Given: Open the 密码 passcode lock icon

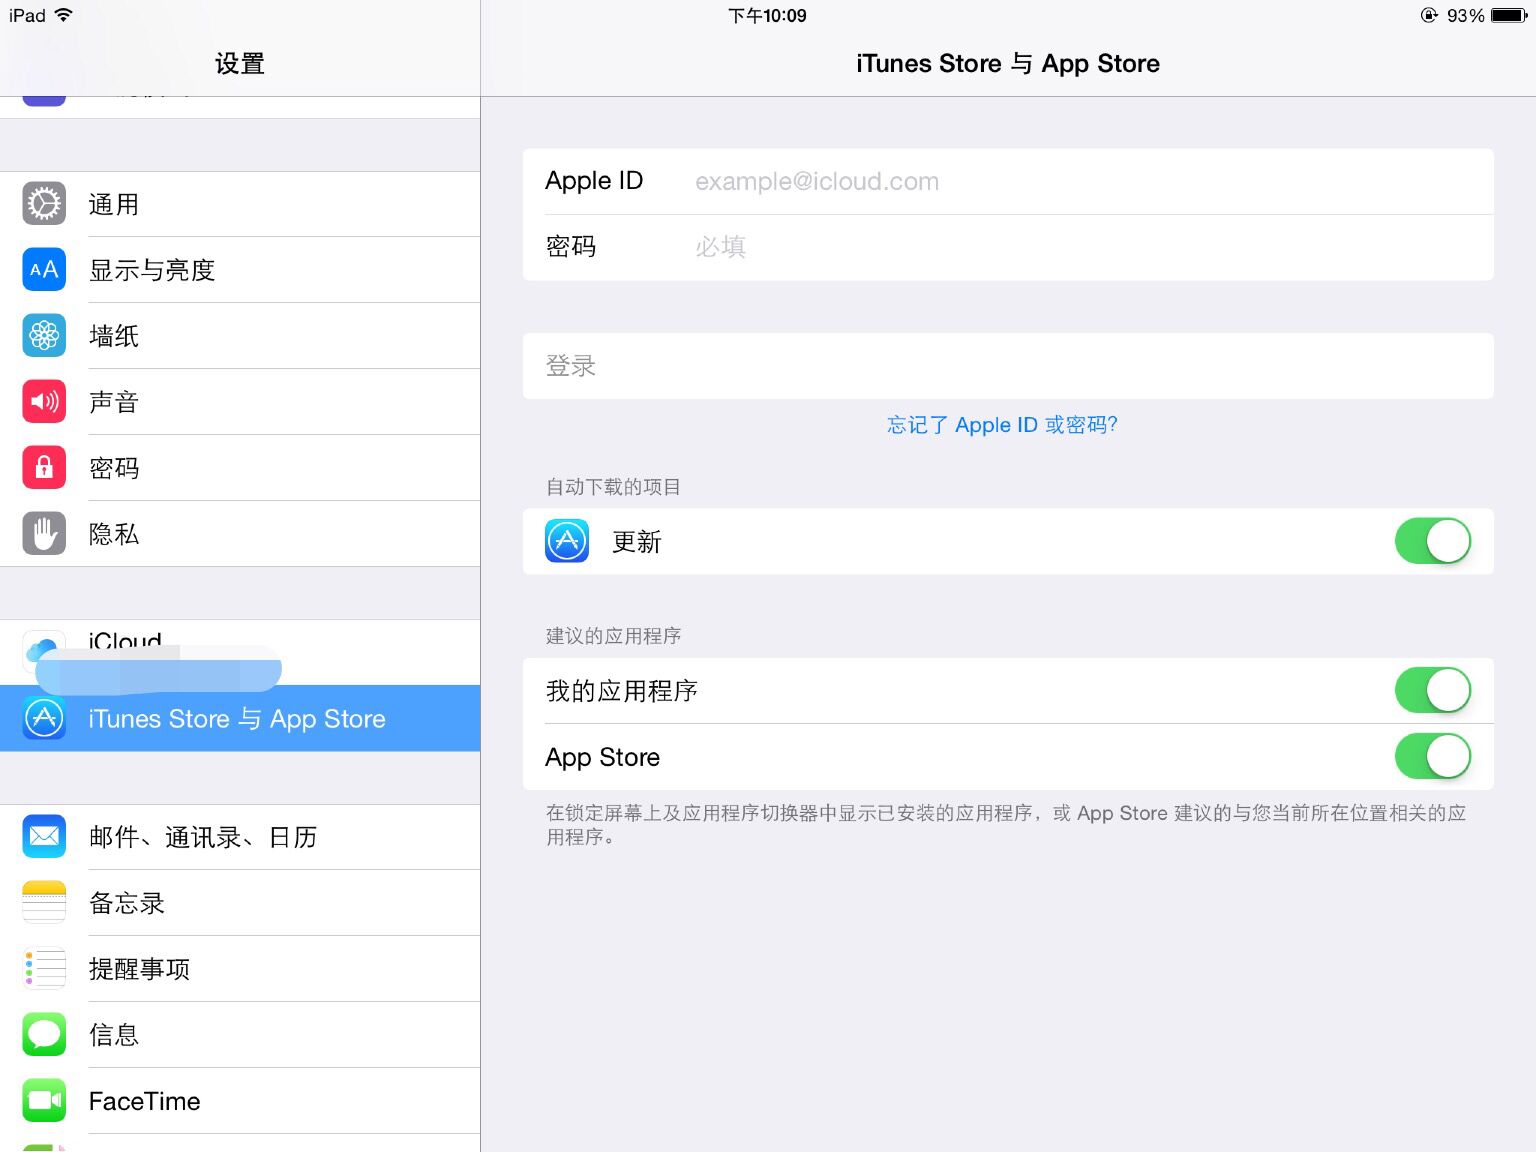Looking at the screenshot, I should [x=44, y=467].
